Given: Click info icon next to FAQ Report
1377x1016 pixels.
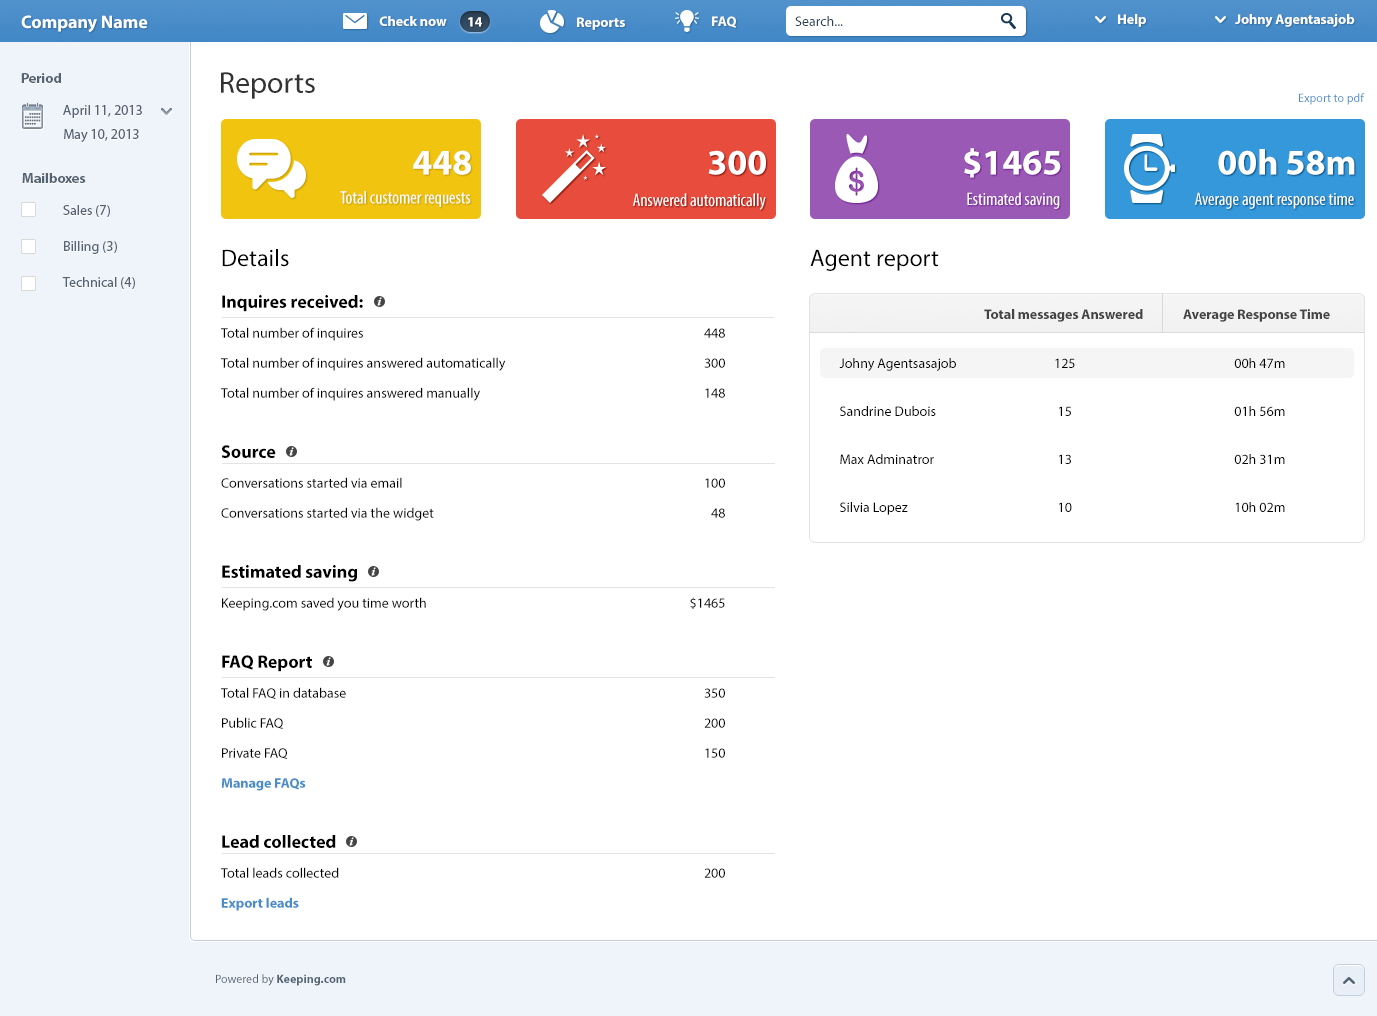Looking at the screenshot, I should [x=329, y=661].
